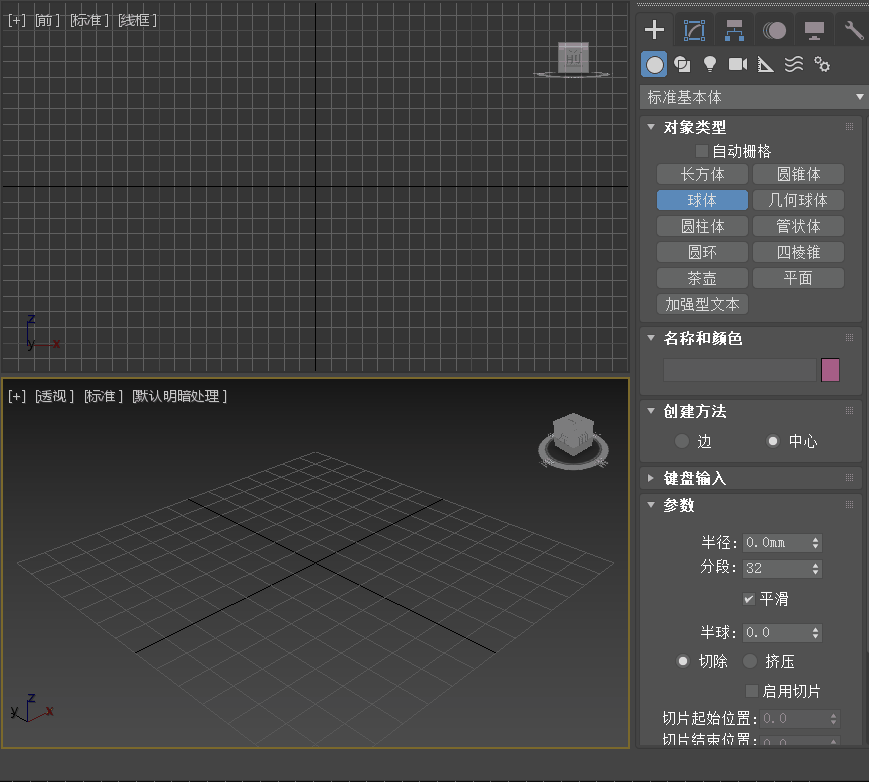Open the object color swatch

(830, 370)
